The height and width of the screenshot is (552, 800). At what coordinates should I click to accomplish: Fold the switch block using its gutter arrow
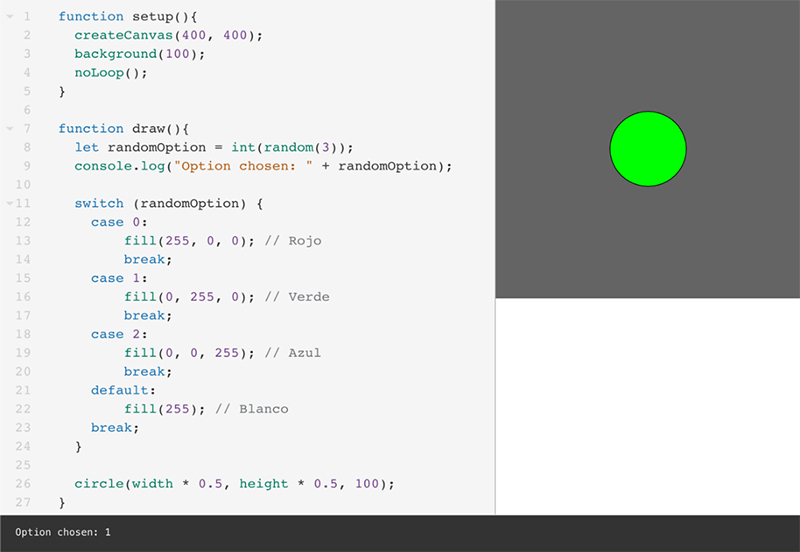10,204
